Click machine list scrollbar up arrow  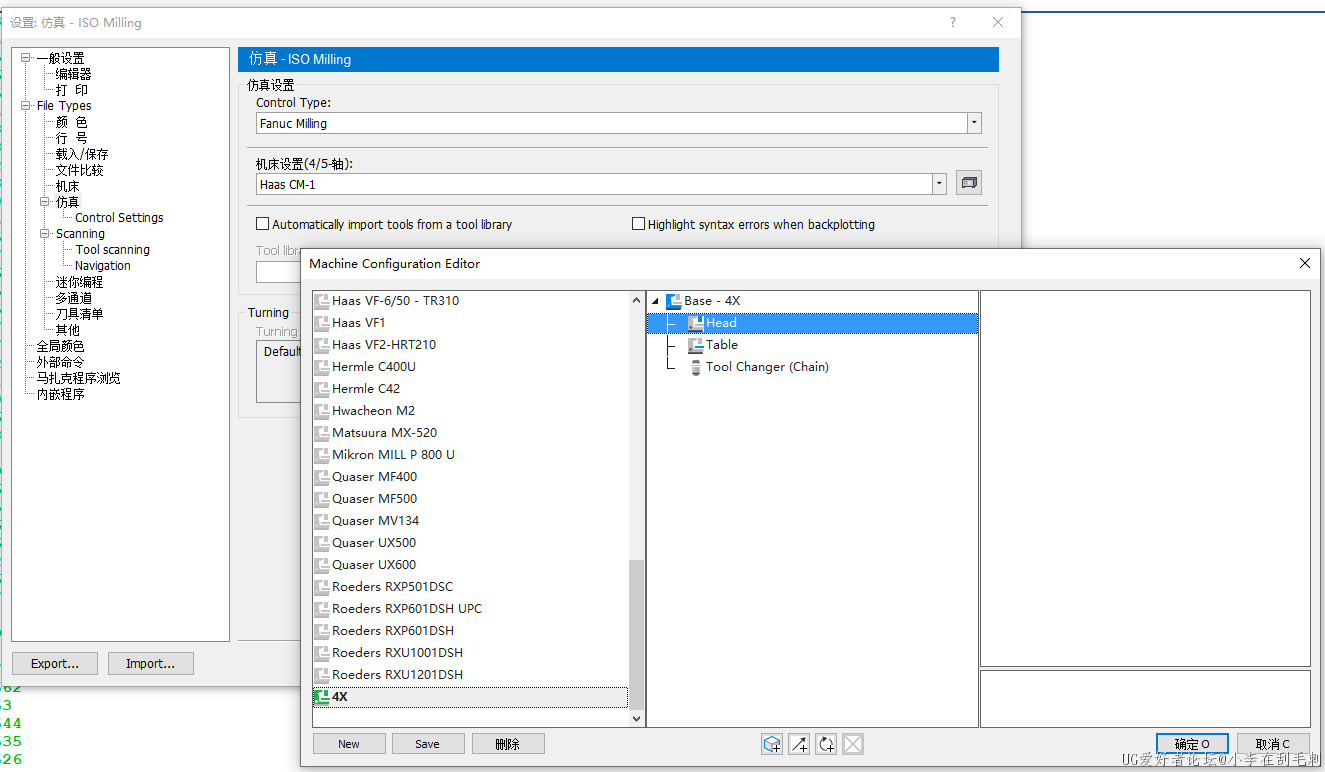637,300
